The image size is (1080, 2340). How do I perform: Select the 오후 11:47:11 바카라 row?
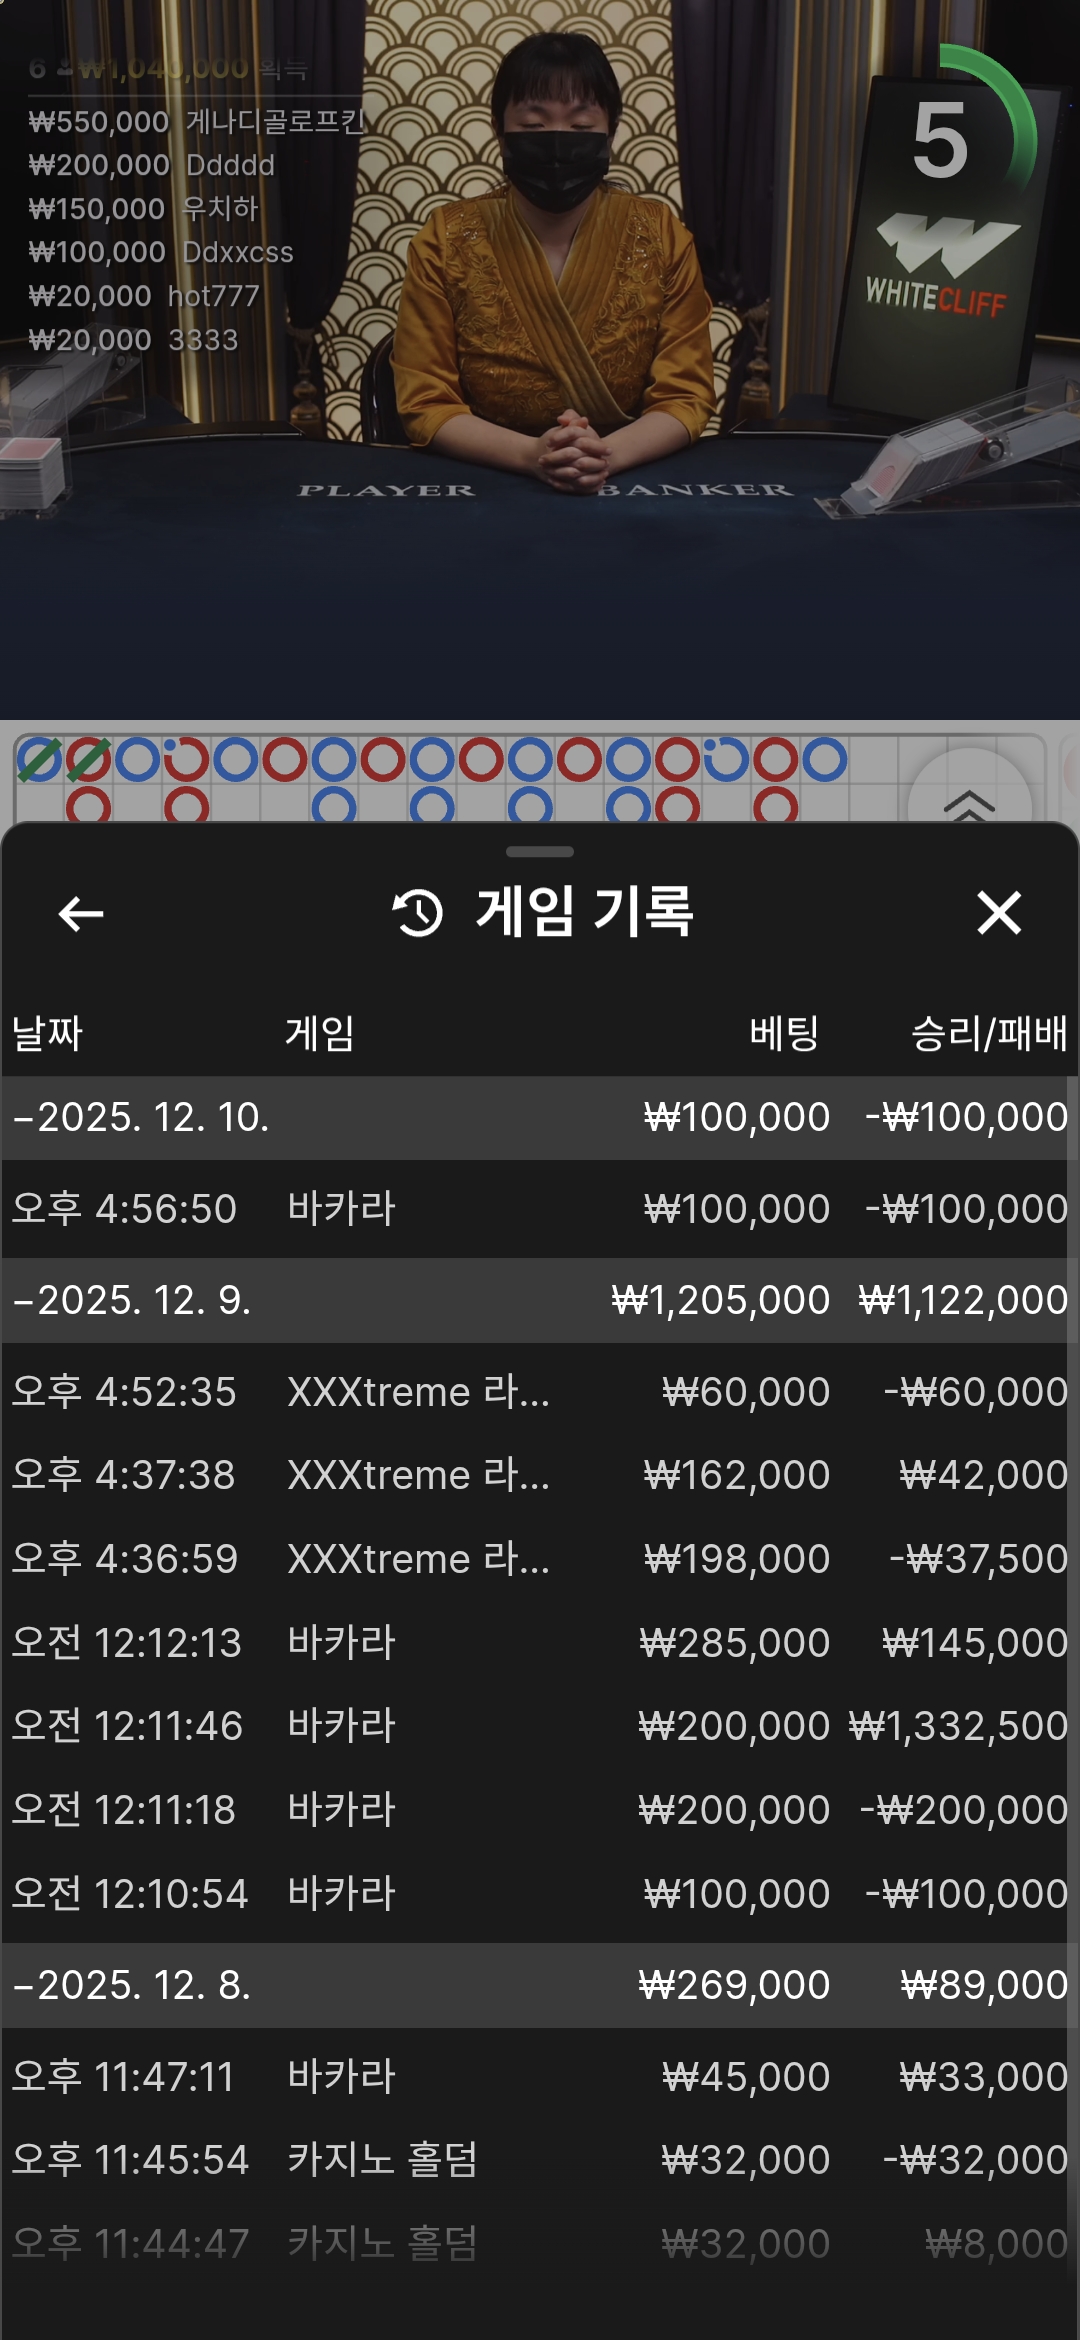point(540,2077)
